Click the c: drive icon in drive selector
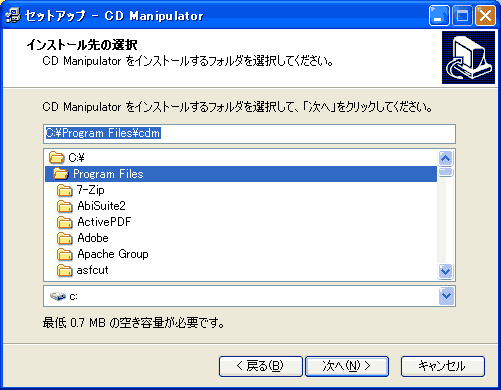 58,296
